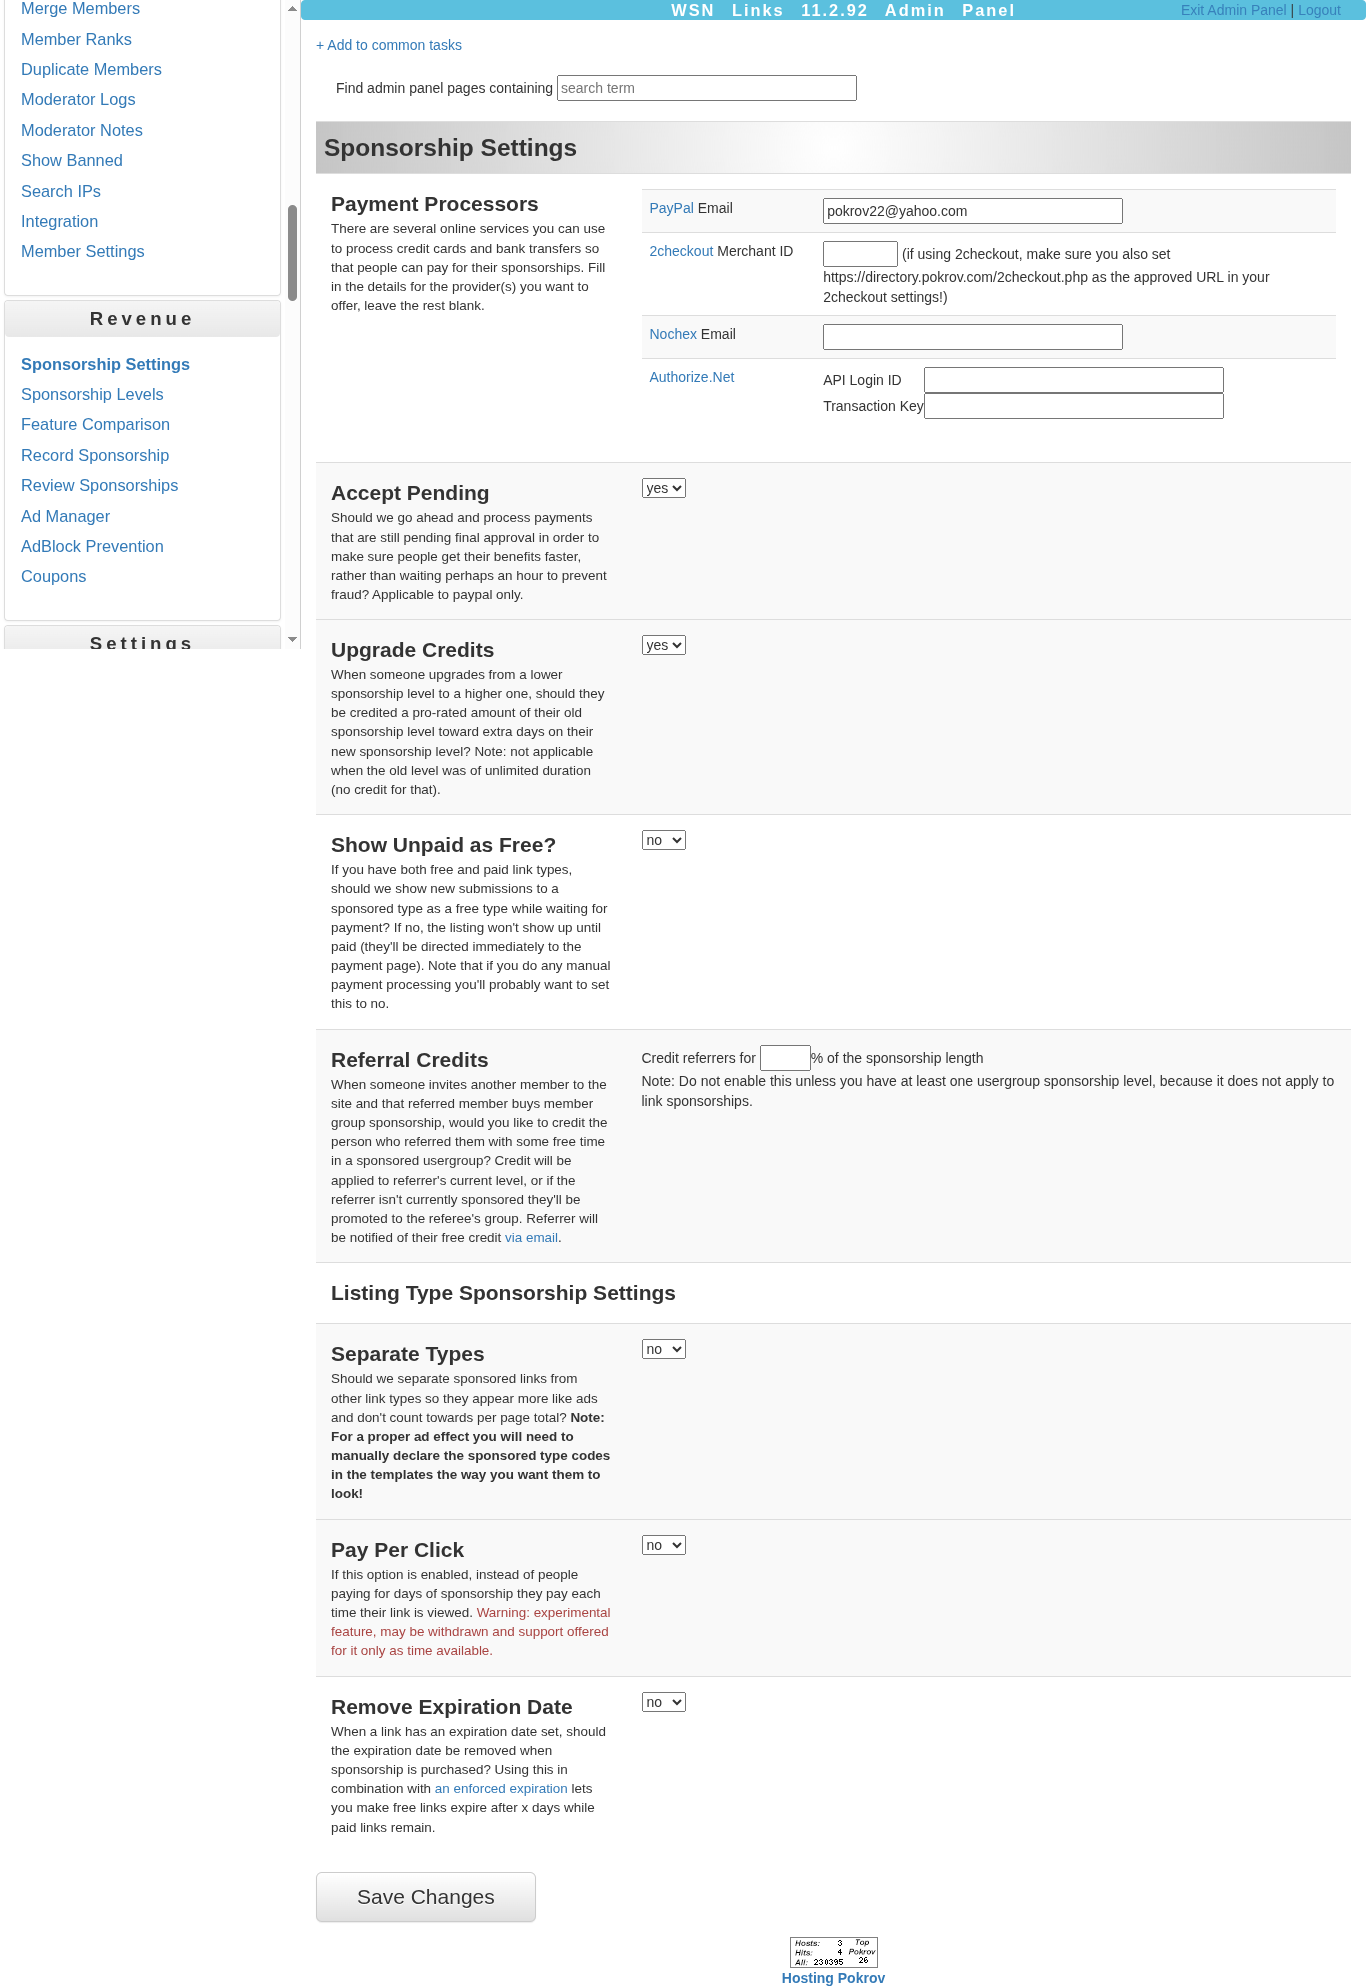The image size is (1366, 1988).
Task: Open the Authorize.Net link
Action: coord(691,377)
